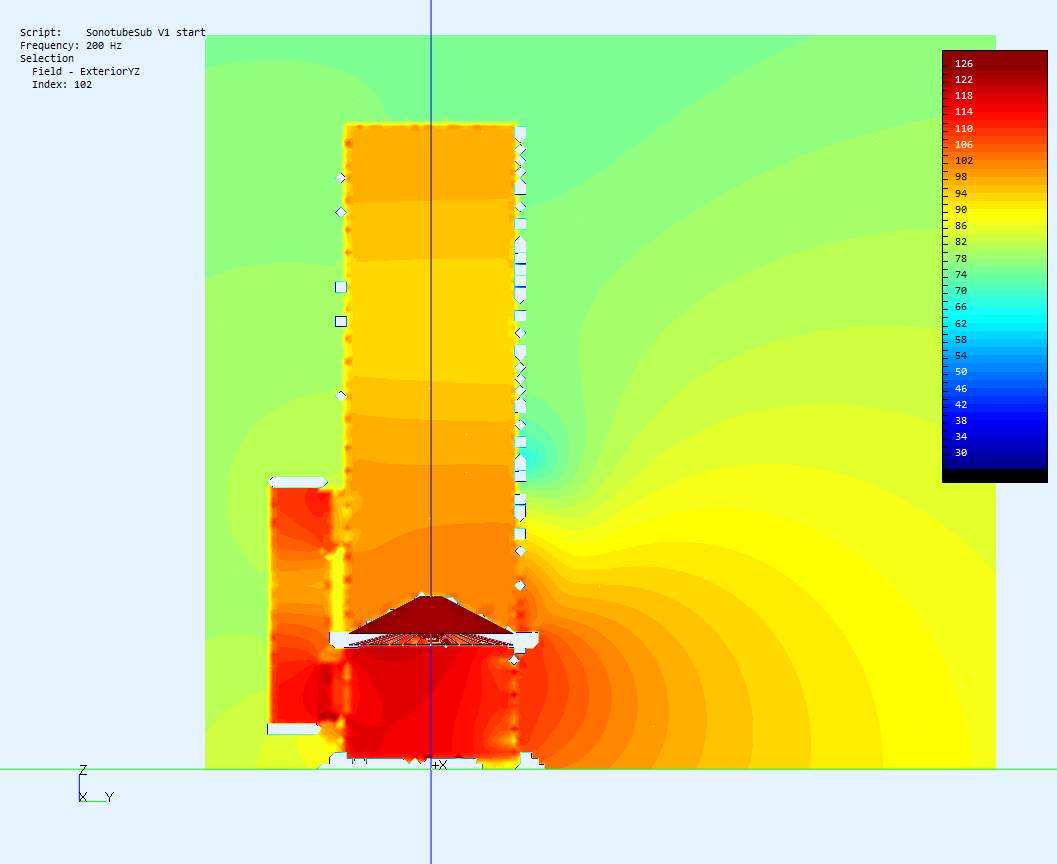Click the 50 legend value
The width and height of the screenshot is (1057, 864).
point(961,371)
